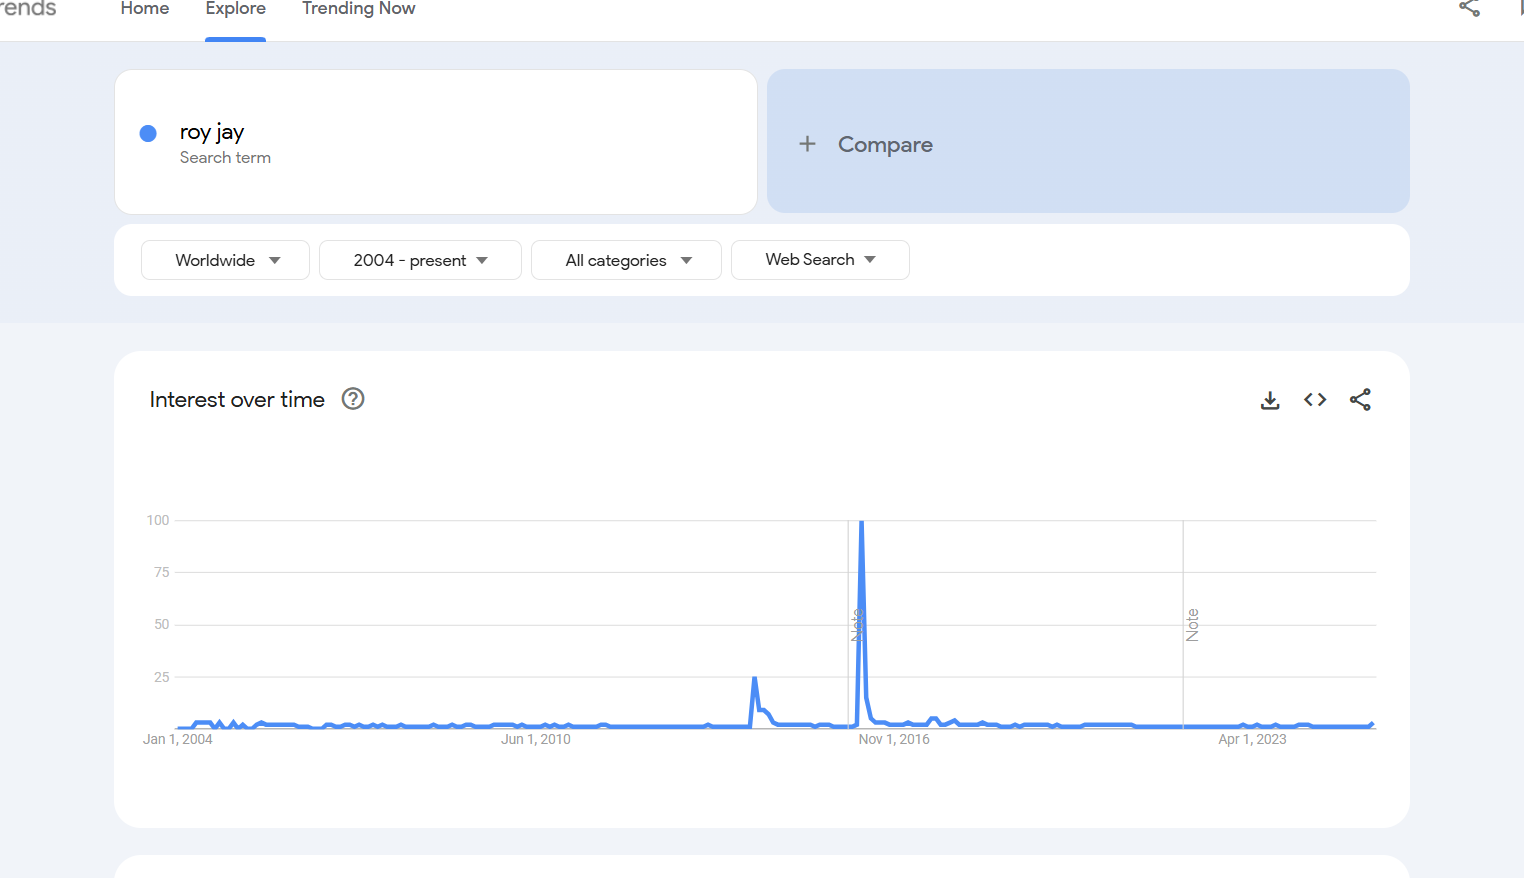Download the Interest over time data as CSV
1524x878 pixels.
[1270, 400]
